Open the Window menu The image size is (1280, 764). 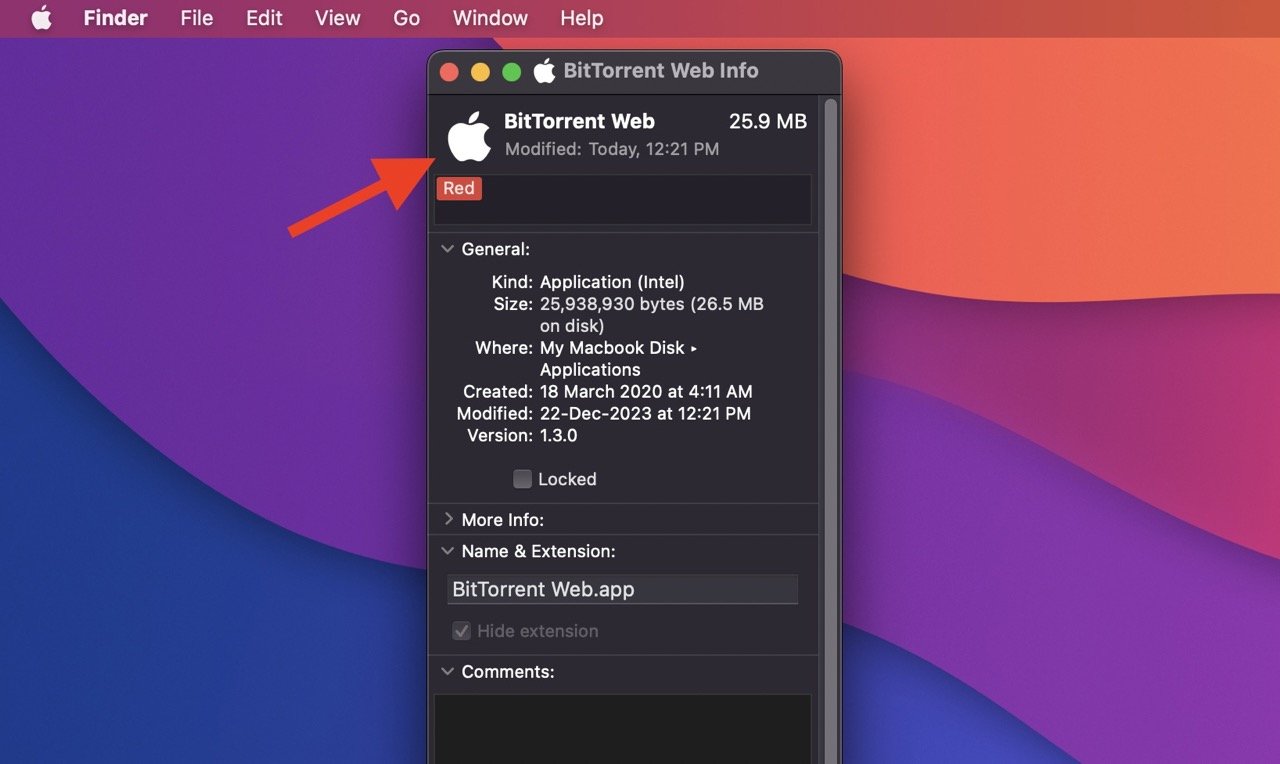490,18
